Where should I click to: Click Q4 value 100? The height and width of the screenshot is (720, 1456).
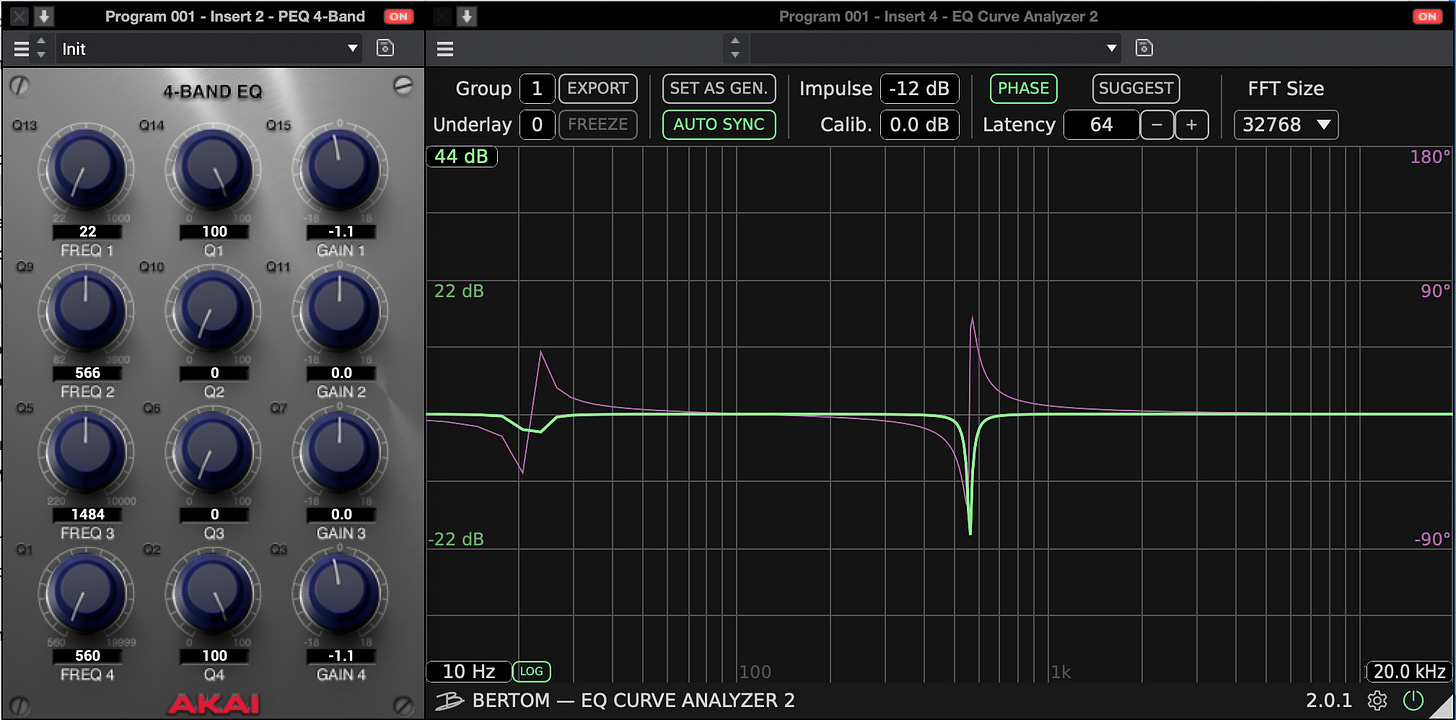[214, 656]
